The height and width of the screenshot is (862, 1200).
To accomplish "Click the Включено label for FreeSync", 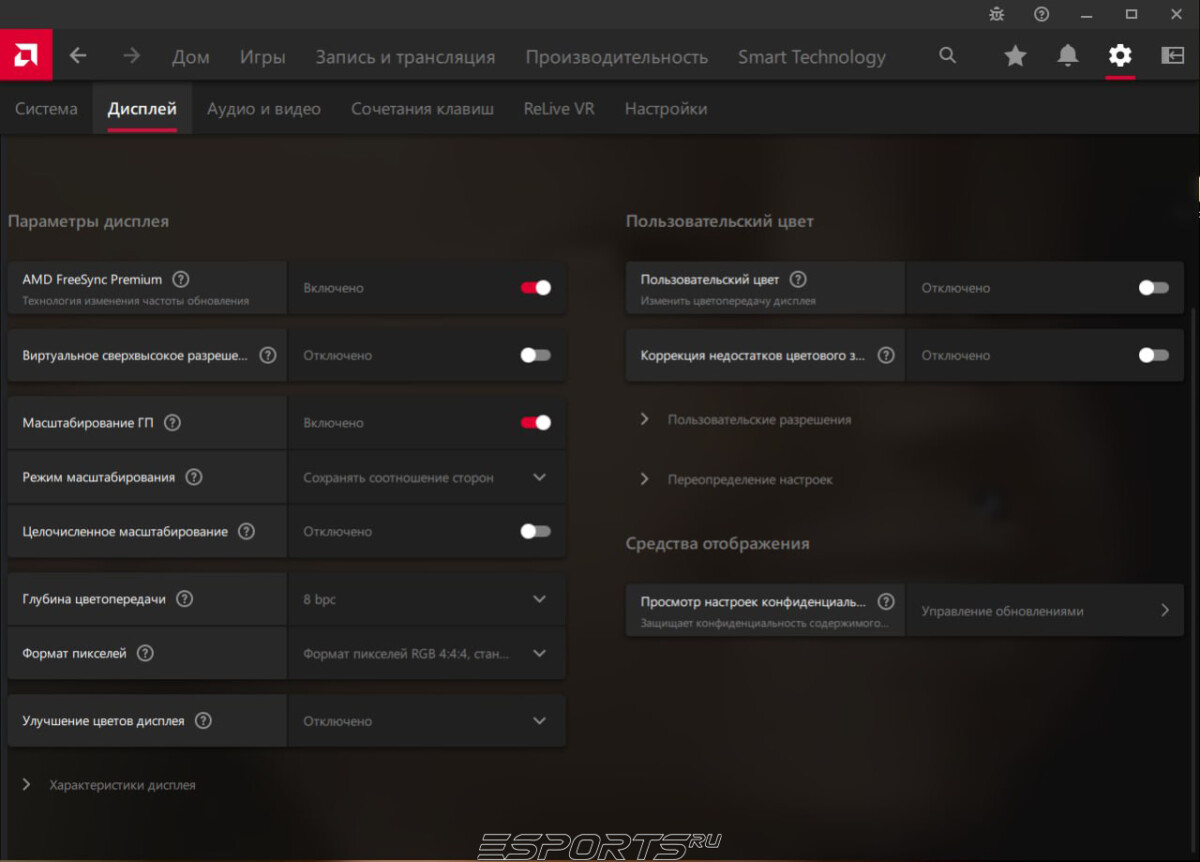I will [333, 288].
